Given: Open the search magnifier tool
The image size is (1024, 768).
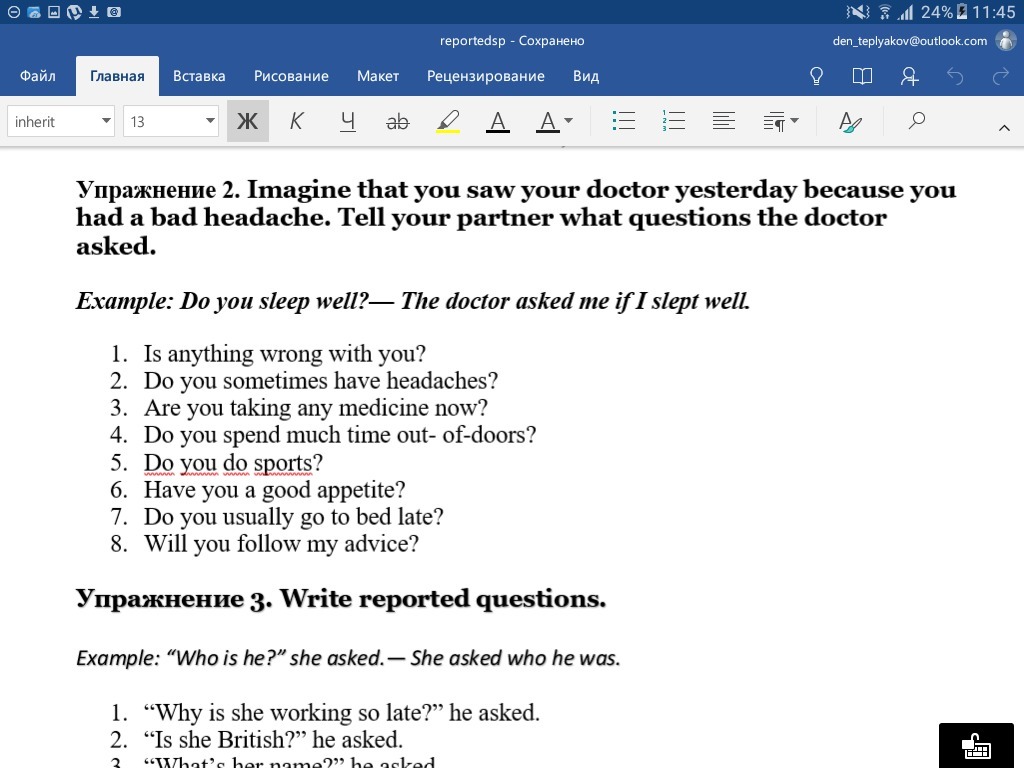Looking at the screenshot, I should [916, 121].
